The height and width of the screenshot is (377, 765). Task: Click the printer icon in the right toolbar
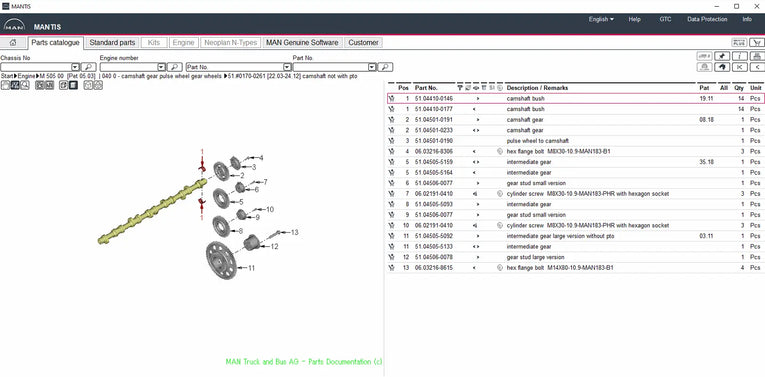[757, 56]
